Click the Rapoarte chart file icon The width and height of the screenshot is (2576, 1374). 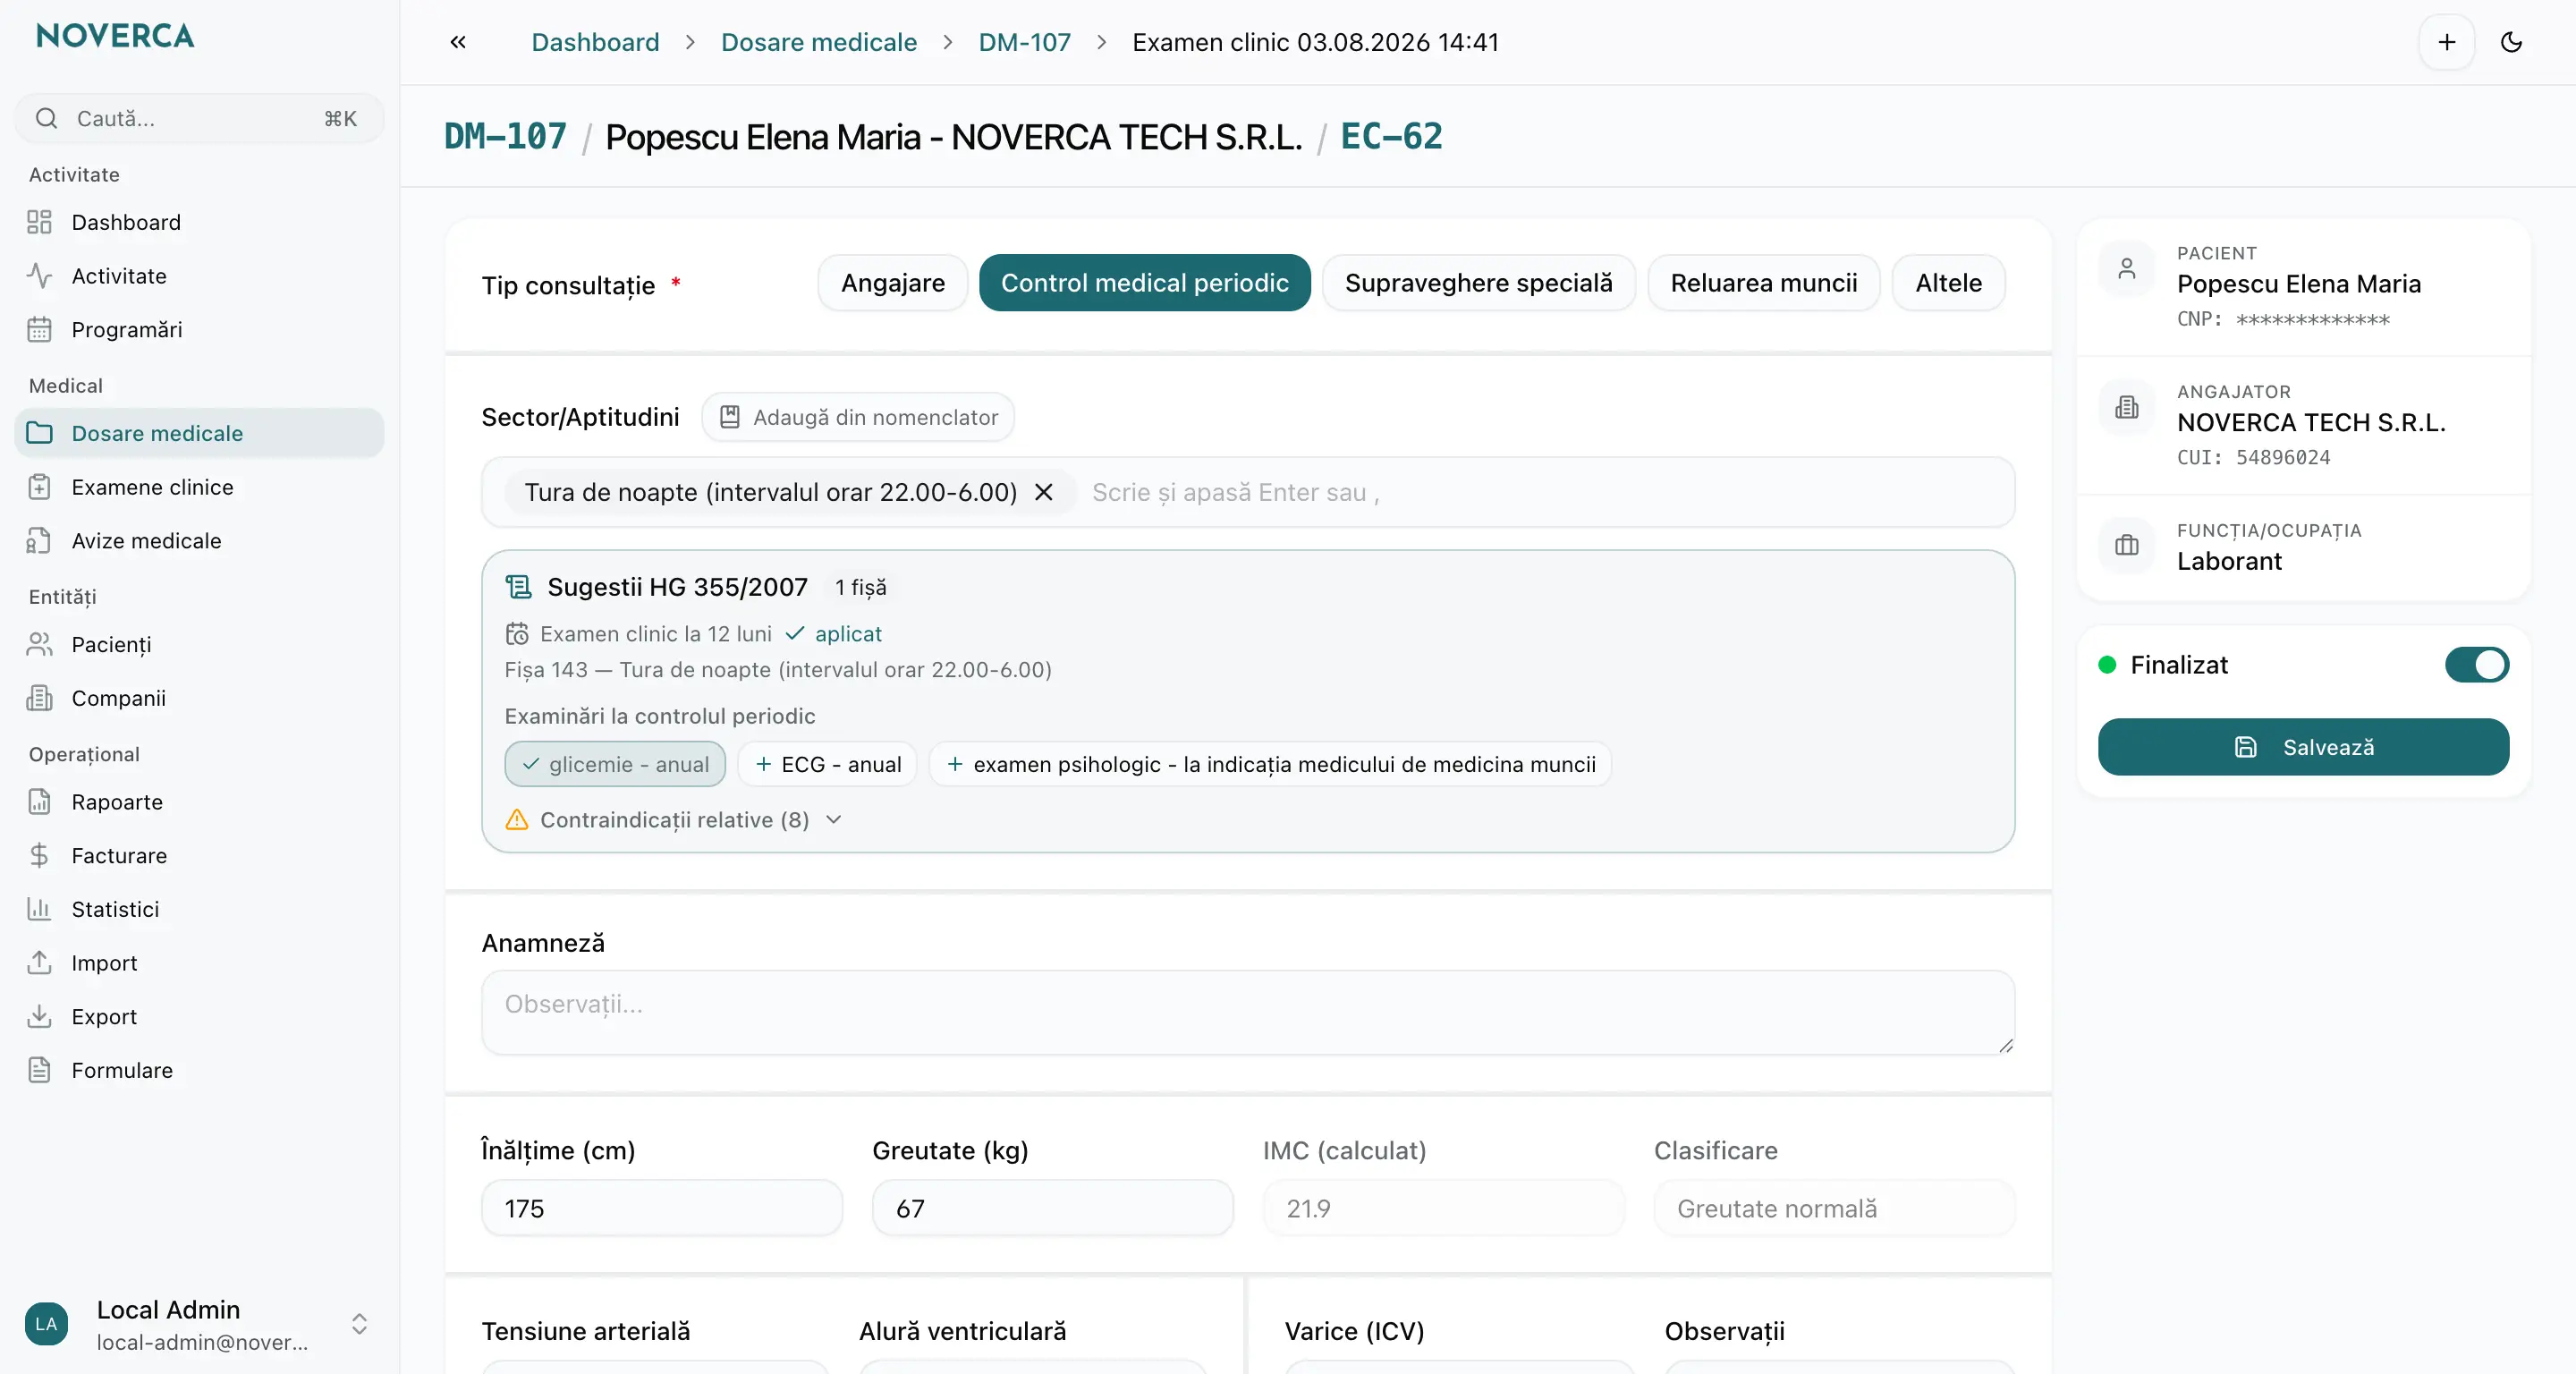[x=39, y=802]
